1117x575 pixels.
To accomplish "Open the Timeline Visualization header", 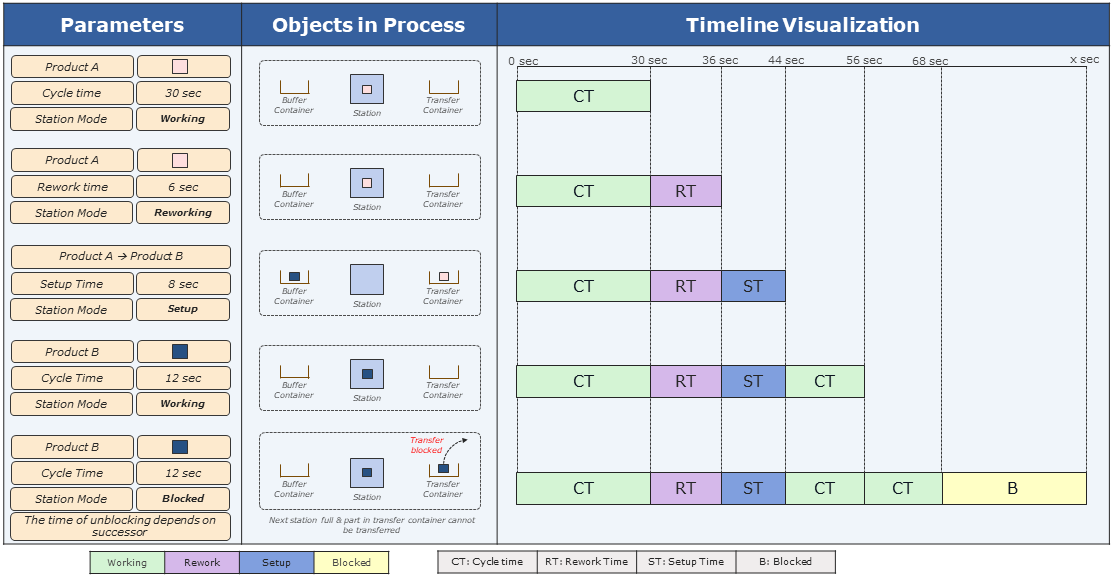I will (x=803, y=25).
